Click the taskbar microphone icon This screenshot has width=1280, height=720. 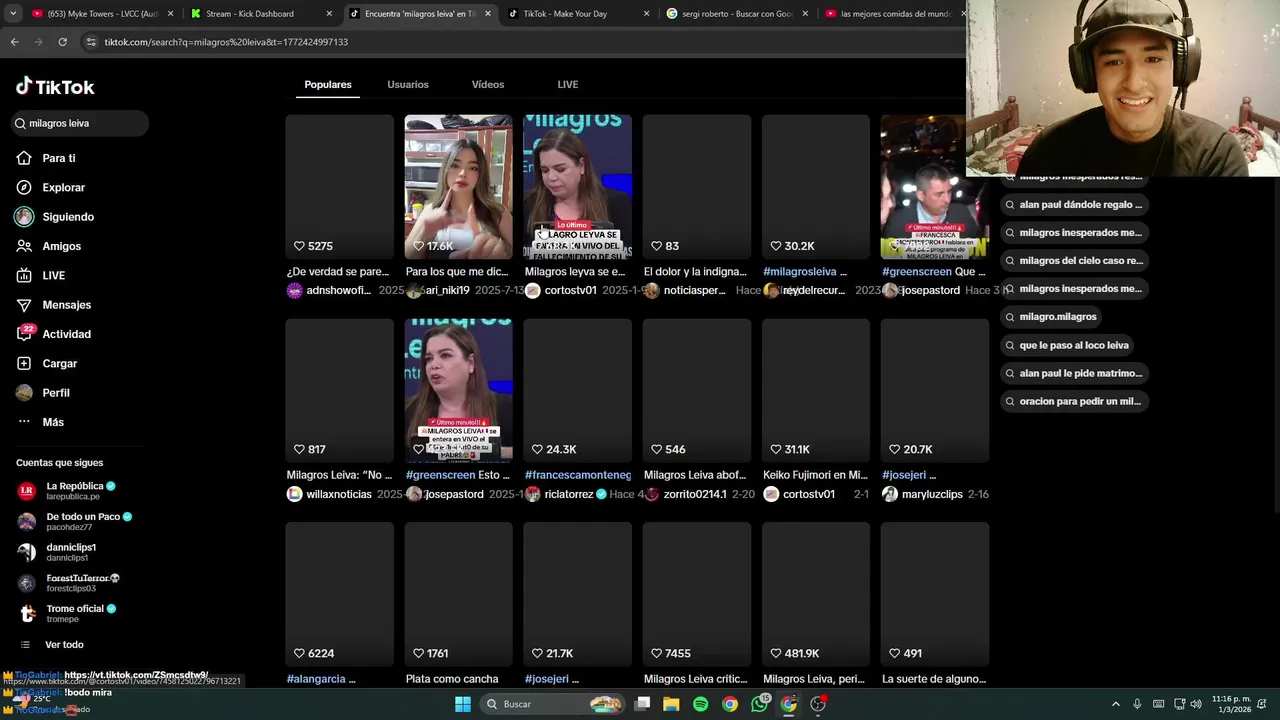[x=1137, y=704]
